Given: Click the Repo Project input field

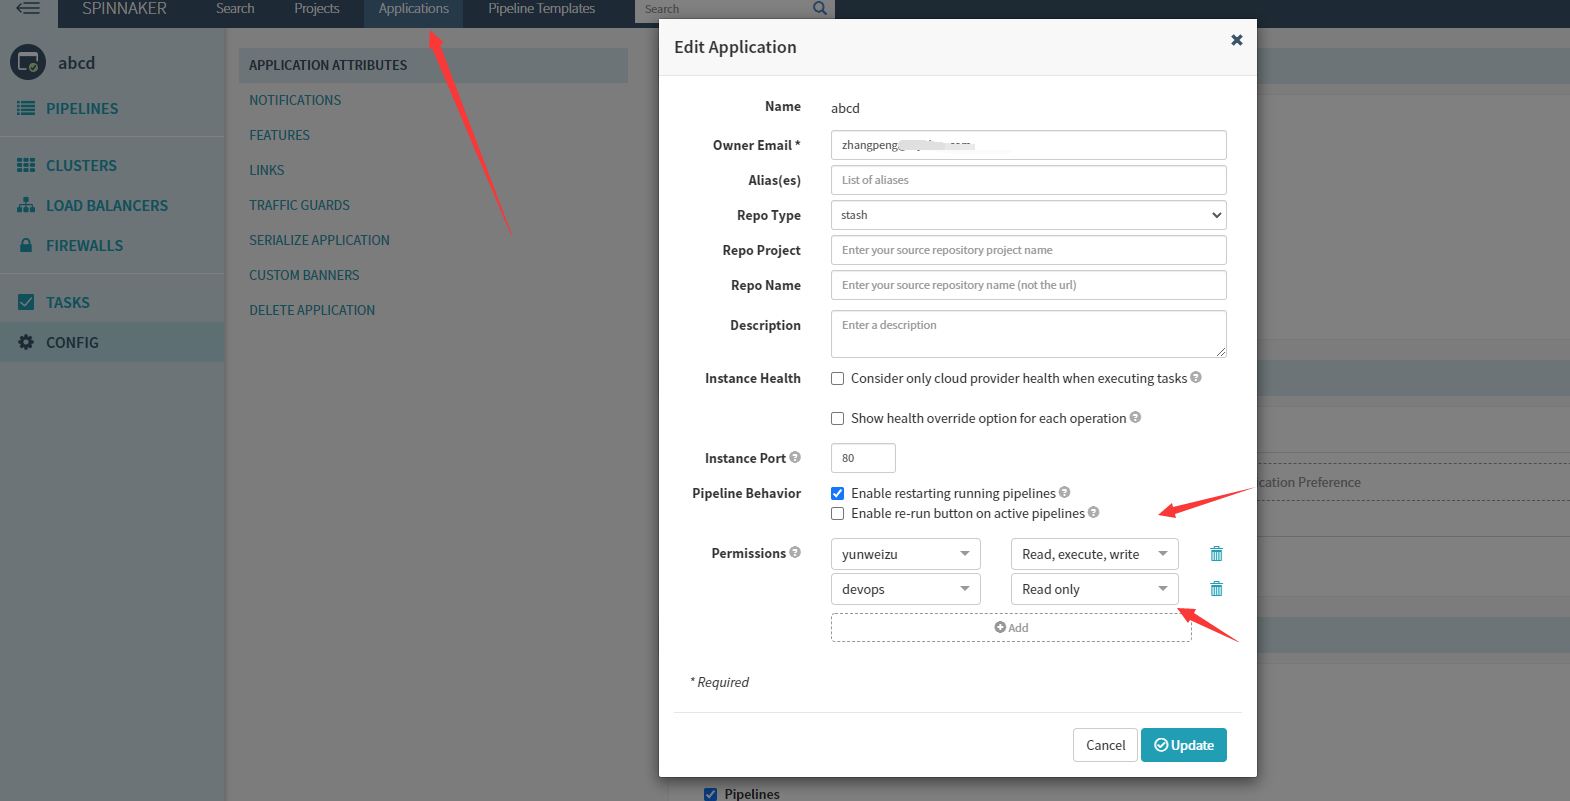Looking at the screenshot, I should coord(1028,250).
